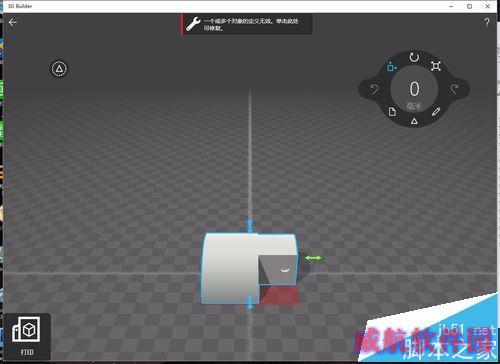The image size is (500, 364).
Task: Click the lower blue move arrow handle
Action: tap(250, 303)
